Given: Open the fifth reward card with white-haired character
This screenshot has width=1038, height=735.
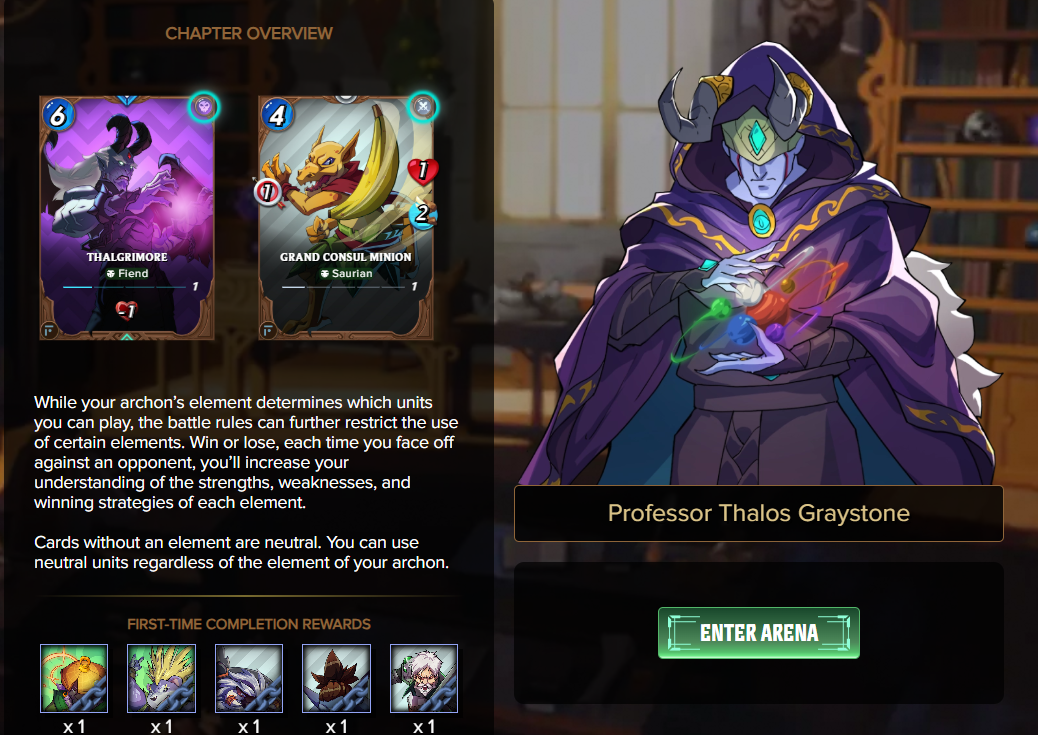Looking at the screenshot, I should (x=424, y=678).
